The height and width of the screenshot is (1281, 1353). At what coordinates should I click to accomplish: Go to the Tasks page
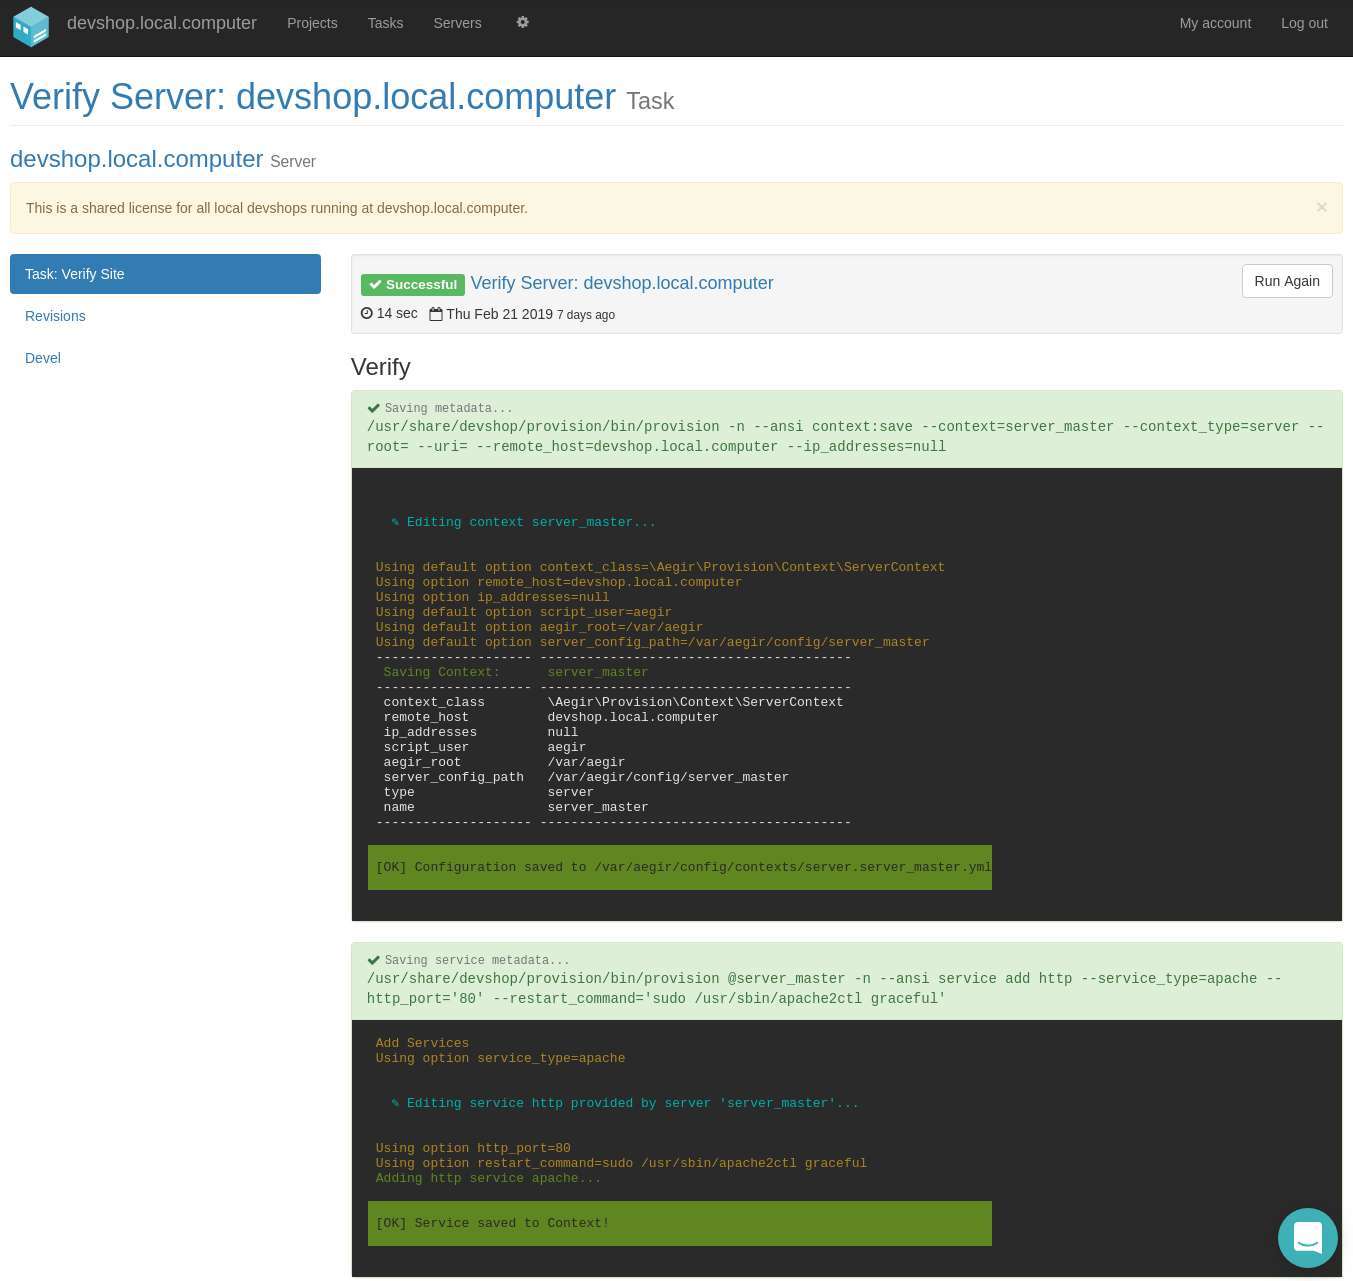[x=385, y=23]
